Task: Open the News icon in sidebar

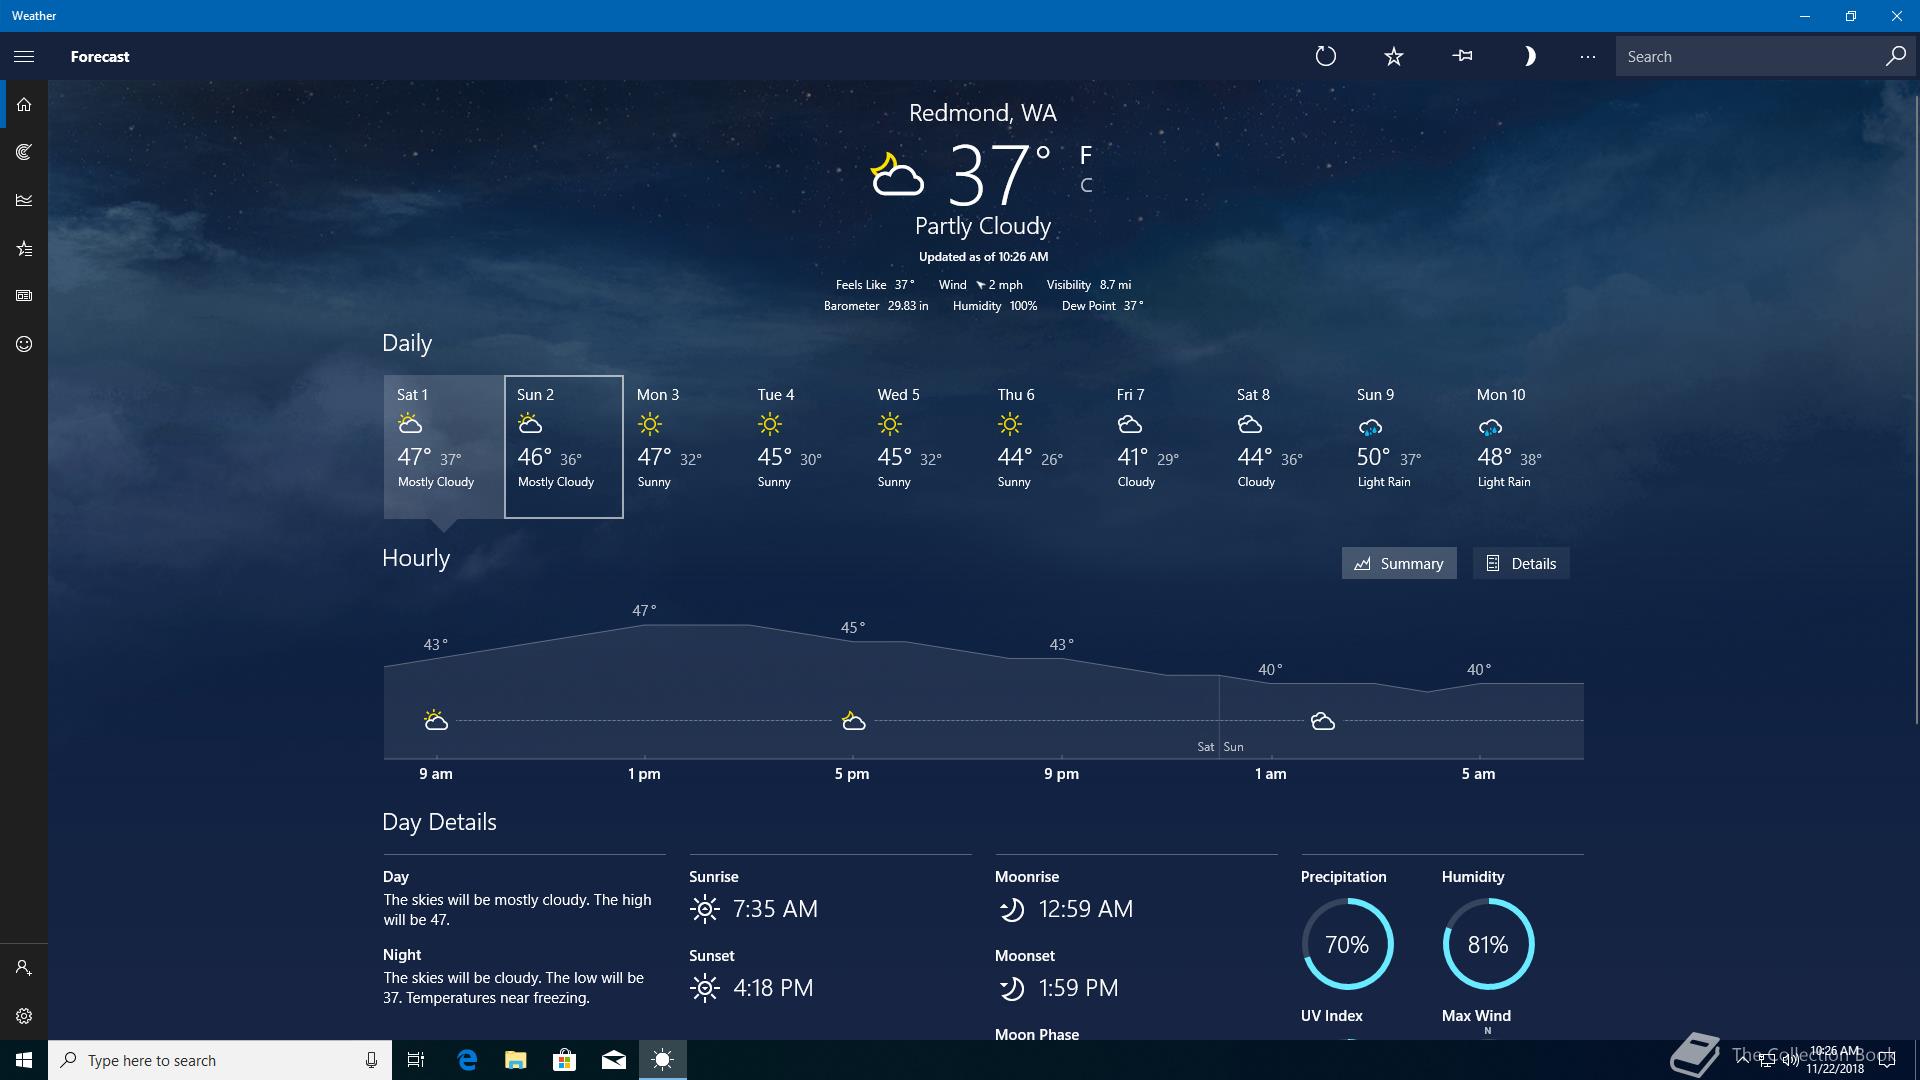Action: pyautogui.click(x=24, y=296)
